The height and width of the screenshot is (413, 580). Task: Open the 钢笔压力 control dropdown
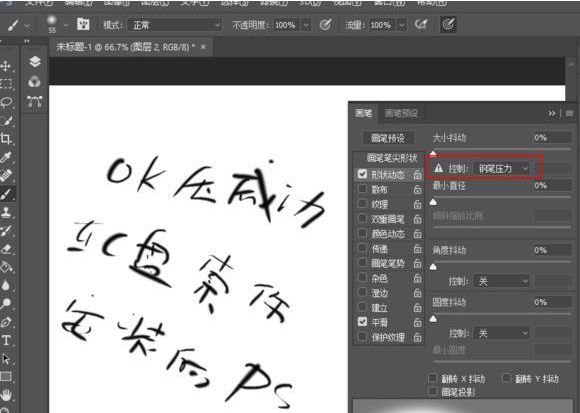click(502, 169)
